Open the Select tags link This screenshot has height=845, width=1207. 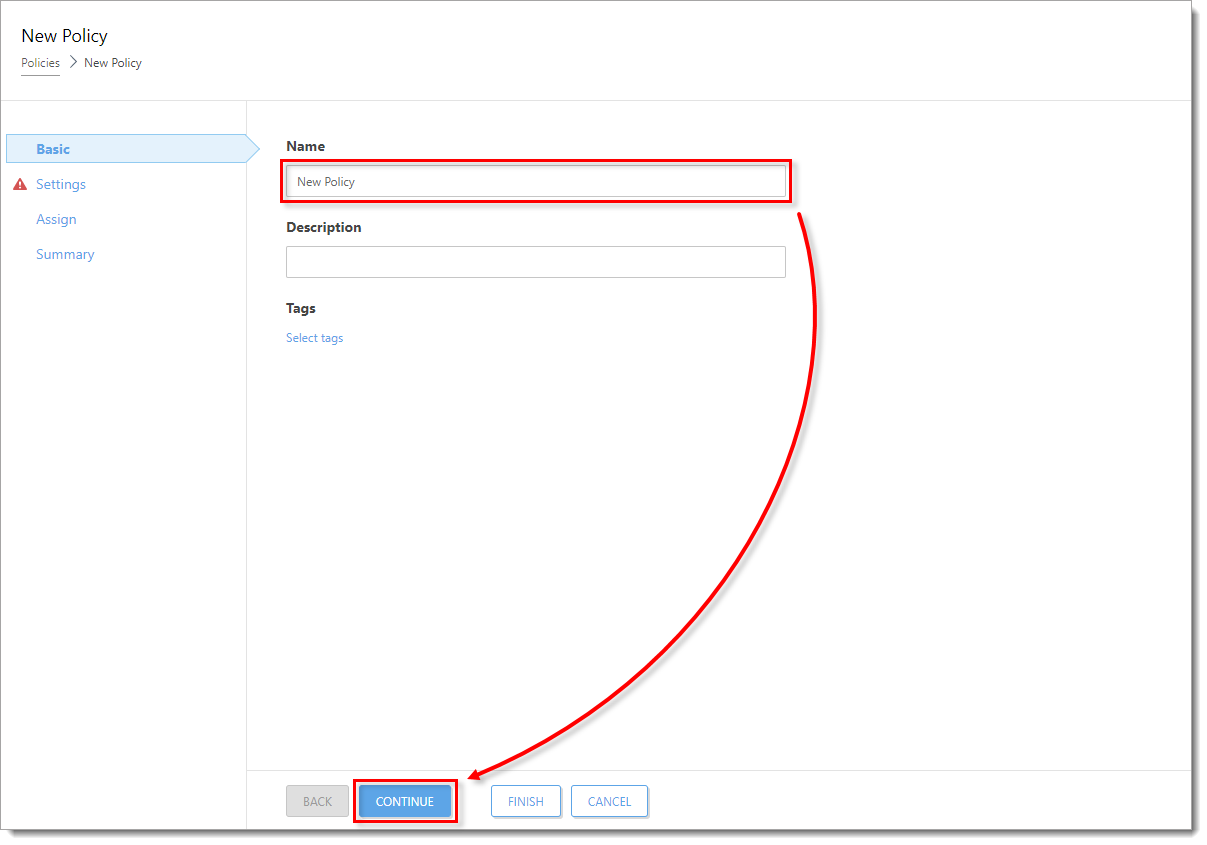pyautogui.click(x=314, y=338)
